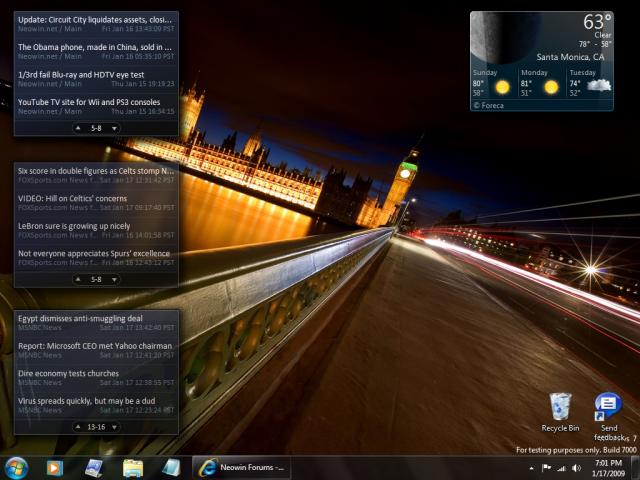
Task: Page up in the FOXSports feed gadget
Action: tap(78, 280)
